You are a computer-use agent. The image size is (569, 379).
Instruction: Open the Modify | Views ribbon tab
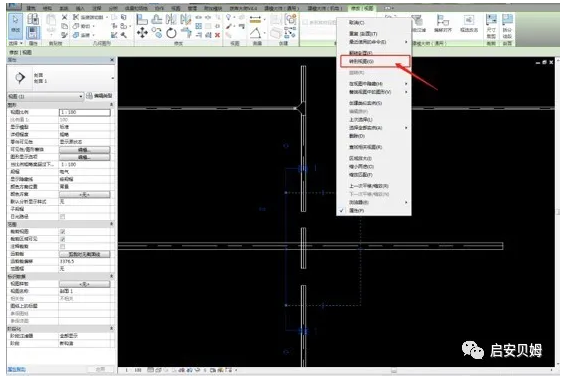click(361, 8)
